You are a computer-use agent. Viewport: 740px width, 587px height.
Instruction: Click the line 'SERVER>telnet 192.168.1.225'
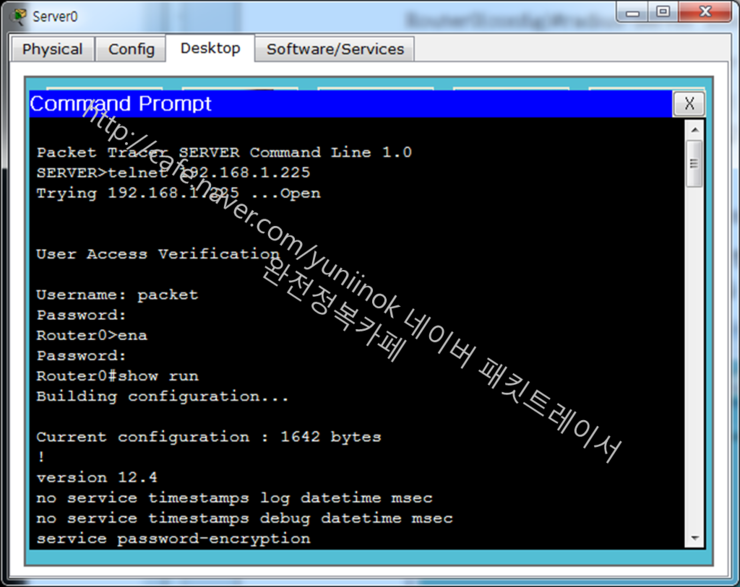pos(173,173)
